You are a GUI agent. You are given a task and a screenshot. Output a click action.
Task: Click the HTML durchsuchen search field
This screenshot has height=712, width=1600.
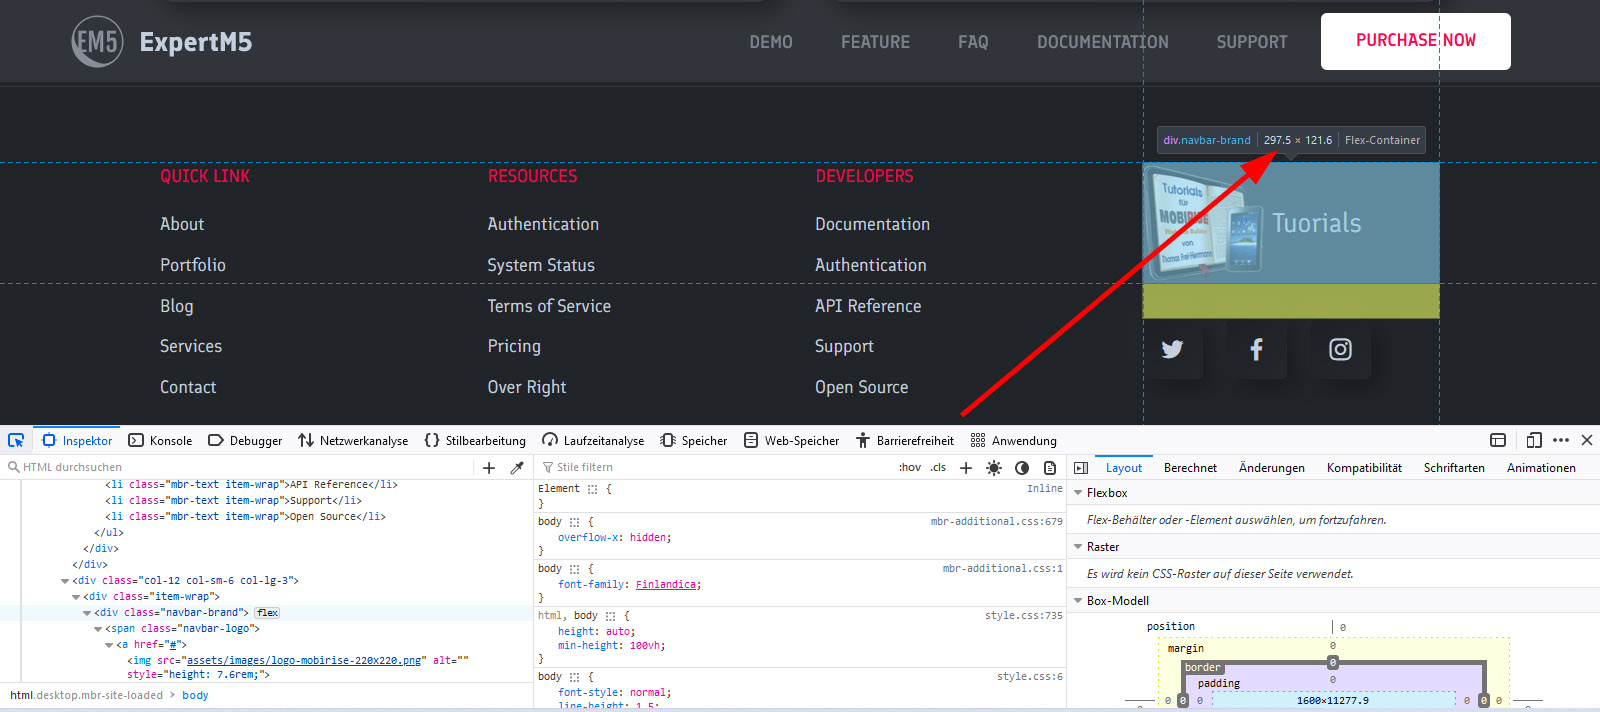[x=240, y=468]
